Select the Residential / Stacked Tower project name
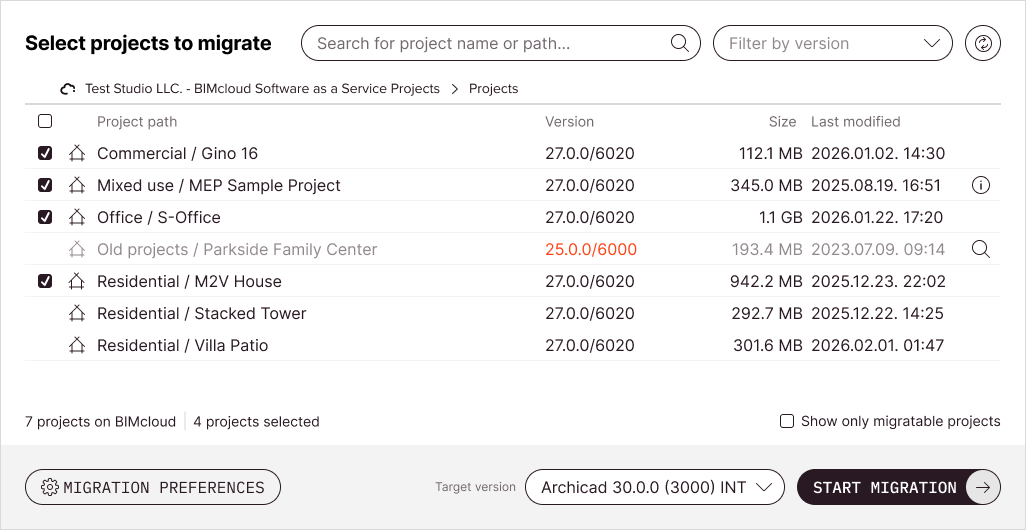The image size is (1026, 530). pos(202,313)
